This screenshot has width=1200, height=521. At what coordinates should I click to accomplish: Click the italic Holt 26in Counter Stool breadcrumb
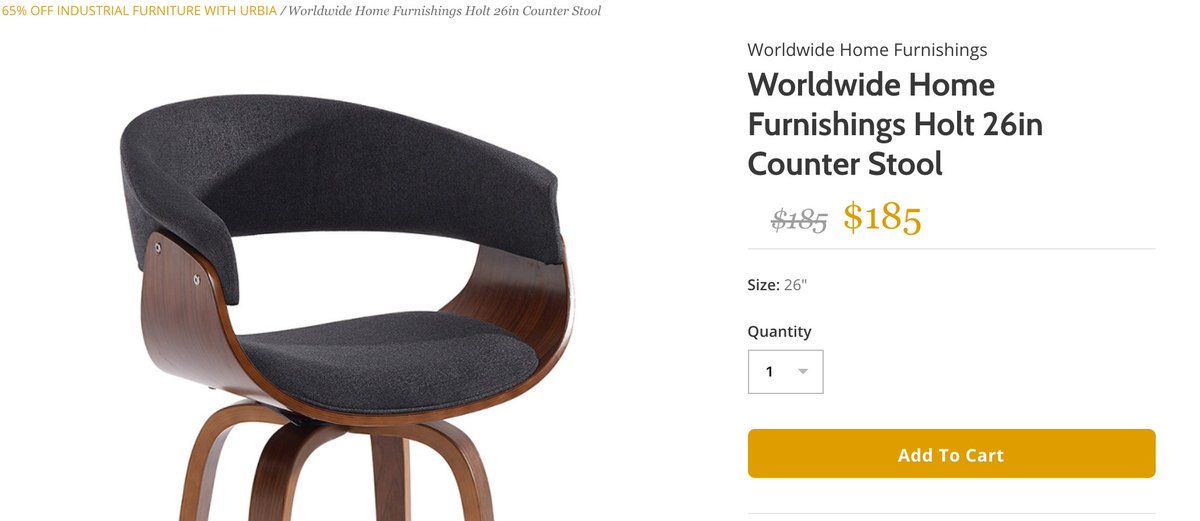(445, 11)
